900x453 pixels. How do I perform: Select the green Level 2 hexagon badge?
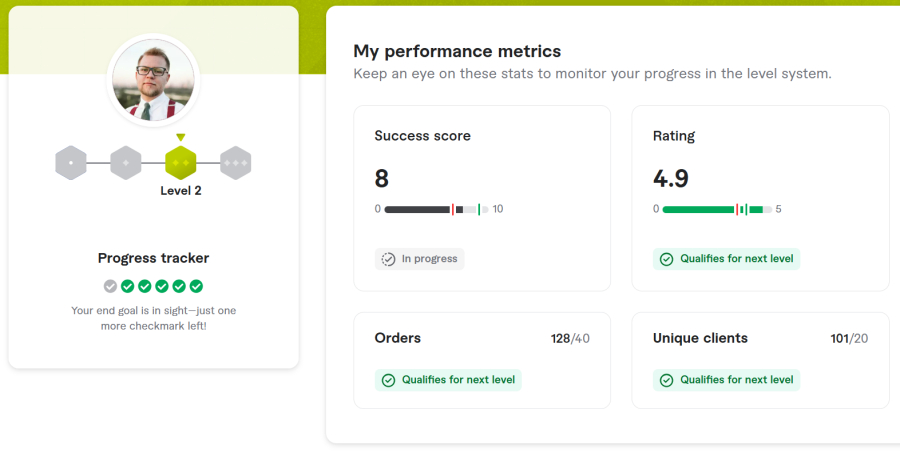point(181,162)
